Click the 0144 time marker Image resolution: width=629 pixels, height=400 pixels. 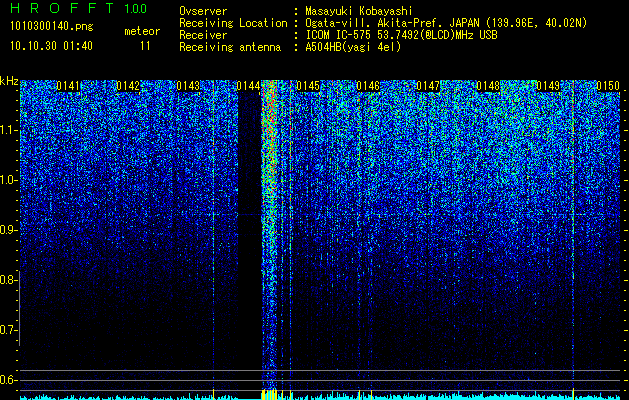(x=248, y=86)
